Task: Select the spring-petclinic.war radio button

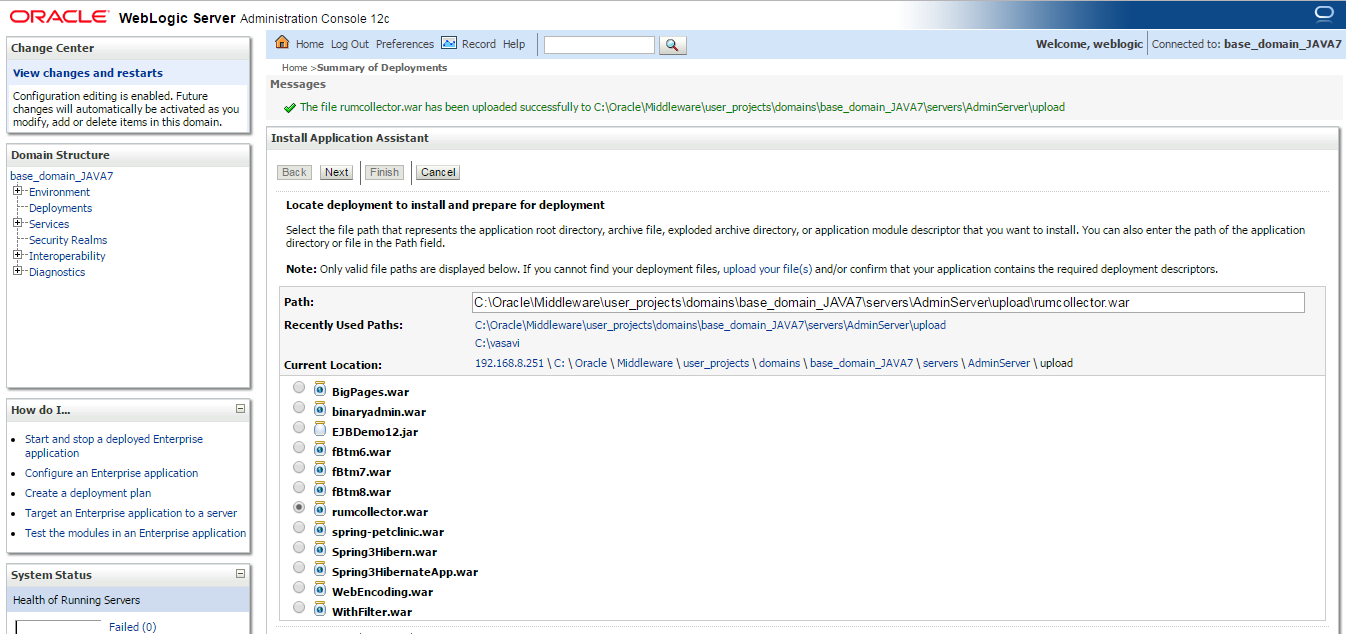Action: coord(299,528)
